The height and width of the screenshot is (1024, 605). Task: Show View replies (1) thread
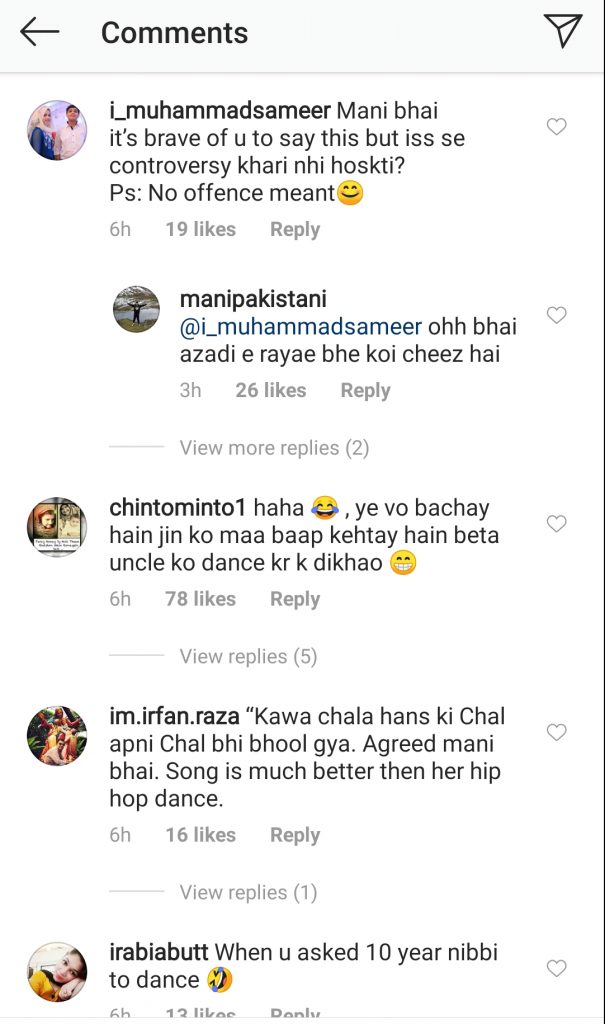248,892
